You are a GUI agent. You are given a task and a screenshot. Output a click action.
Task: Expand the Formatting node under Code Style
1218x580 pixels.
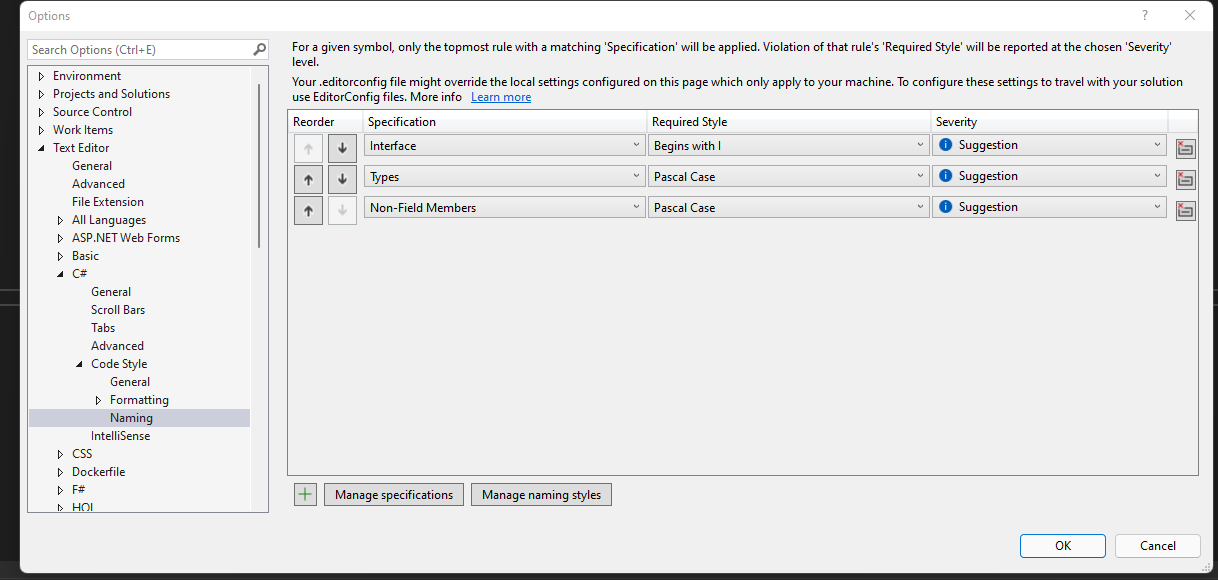[97, 399]
